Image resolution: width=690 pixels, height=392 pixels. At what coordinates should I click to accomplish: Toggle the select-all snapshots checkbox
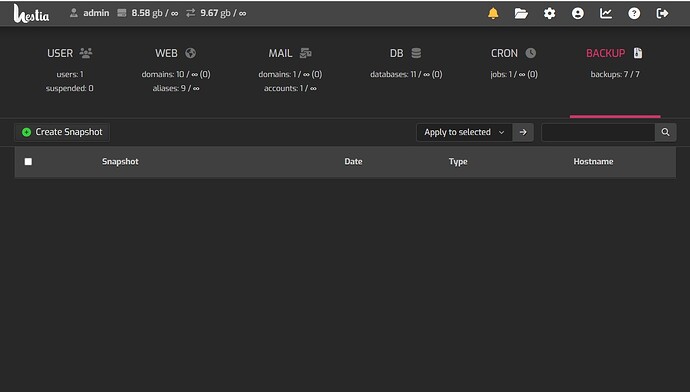(28, 161)
